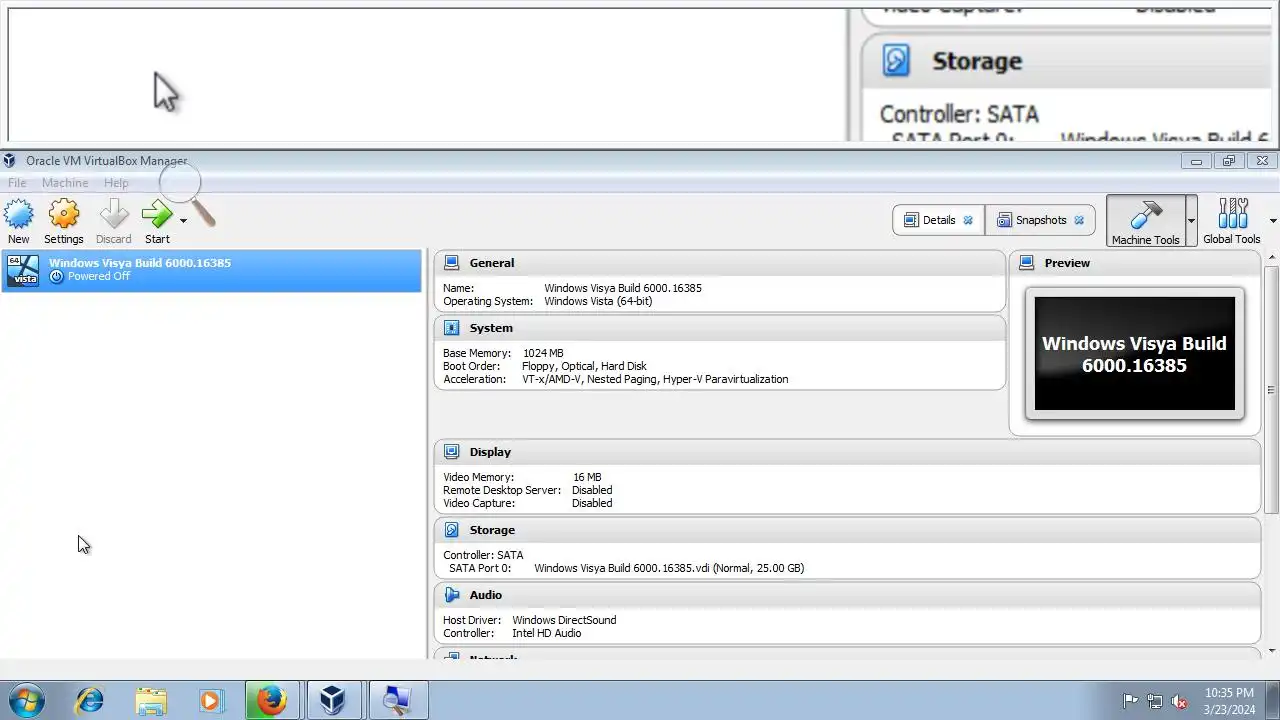The width and height of the screenshot is (1280, 720).
Task: Click the Intel HD Audio controller value
Action: tap(547, 633)
